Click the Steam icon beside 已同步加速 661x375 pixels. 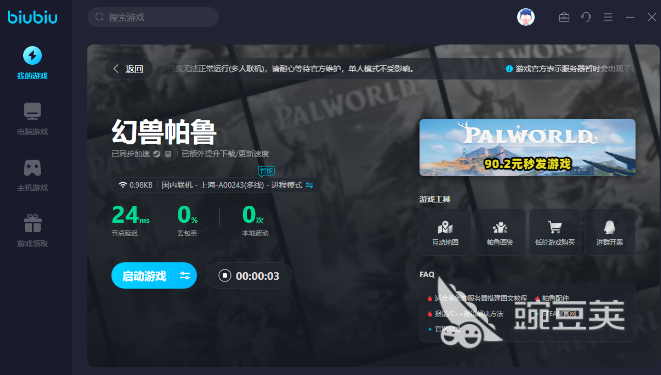coord(157,154)
